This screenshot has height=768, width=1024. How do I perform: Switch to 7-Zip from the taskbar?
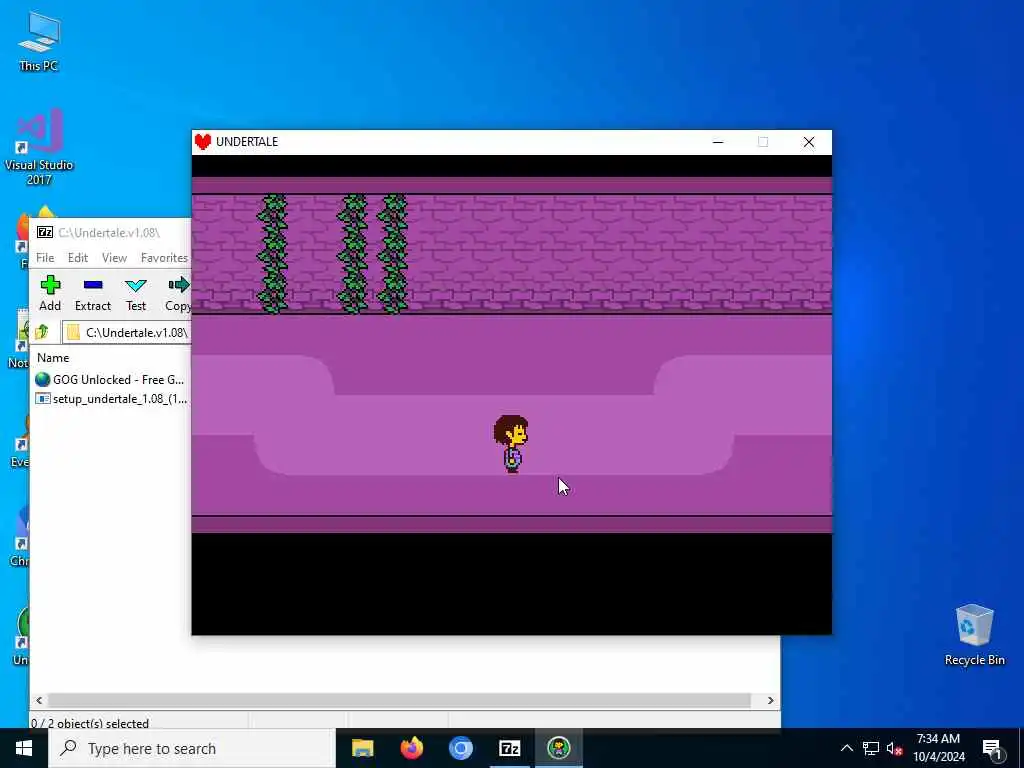[x=509, y=748]
